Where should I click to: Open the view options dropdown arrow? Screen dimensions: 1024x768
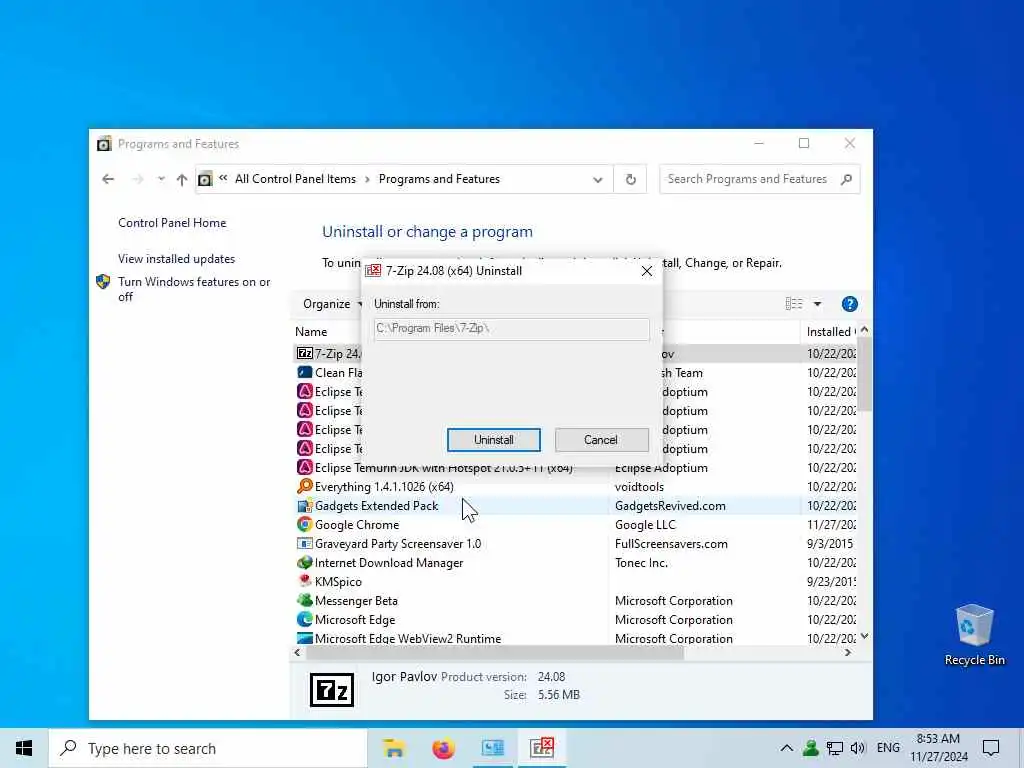pos(817,304)
